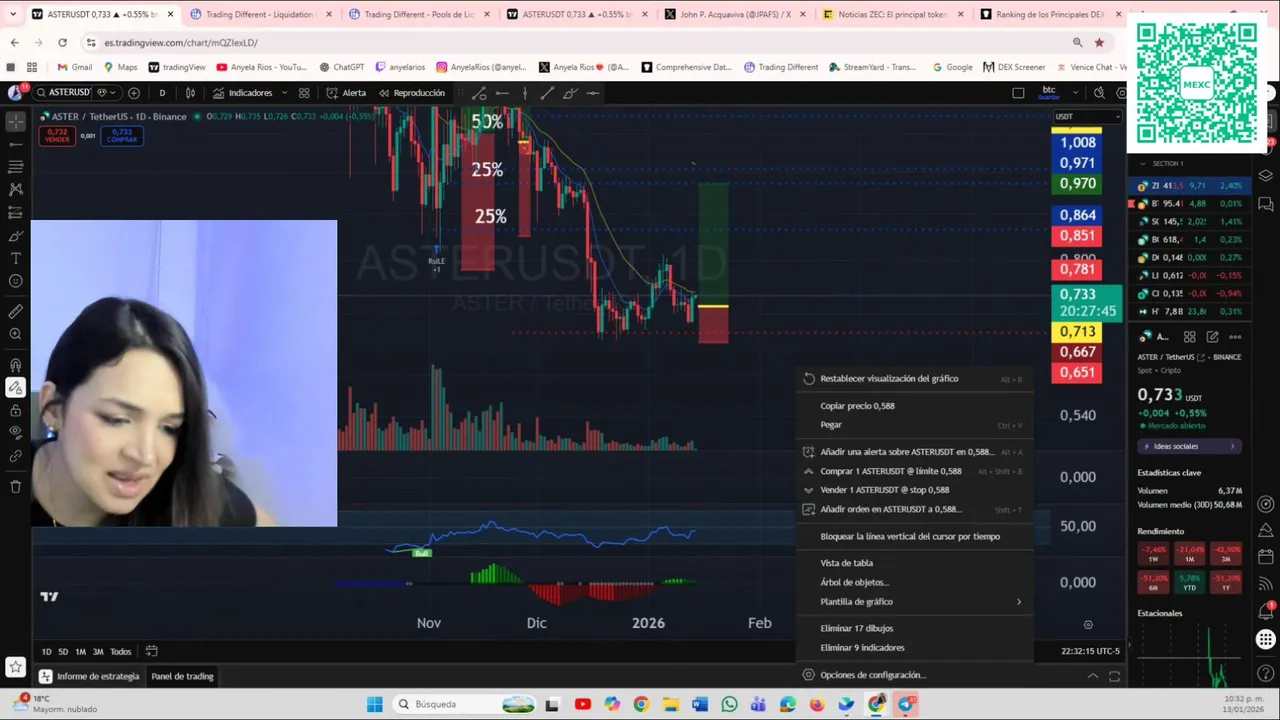Click the quick search icon in top toolbar
Image resolution: width=1280 pixels, height=720 pixels.
coord(1099,93)
